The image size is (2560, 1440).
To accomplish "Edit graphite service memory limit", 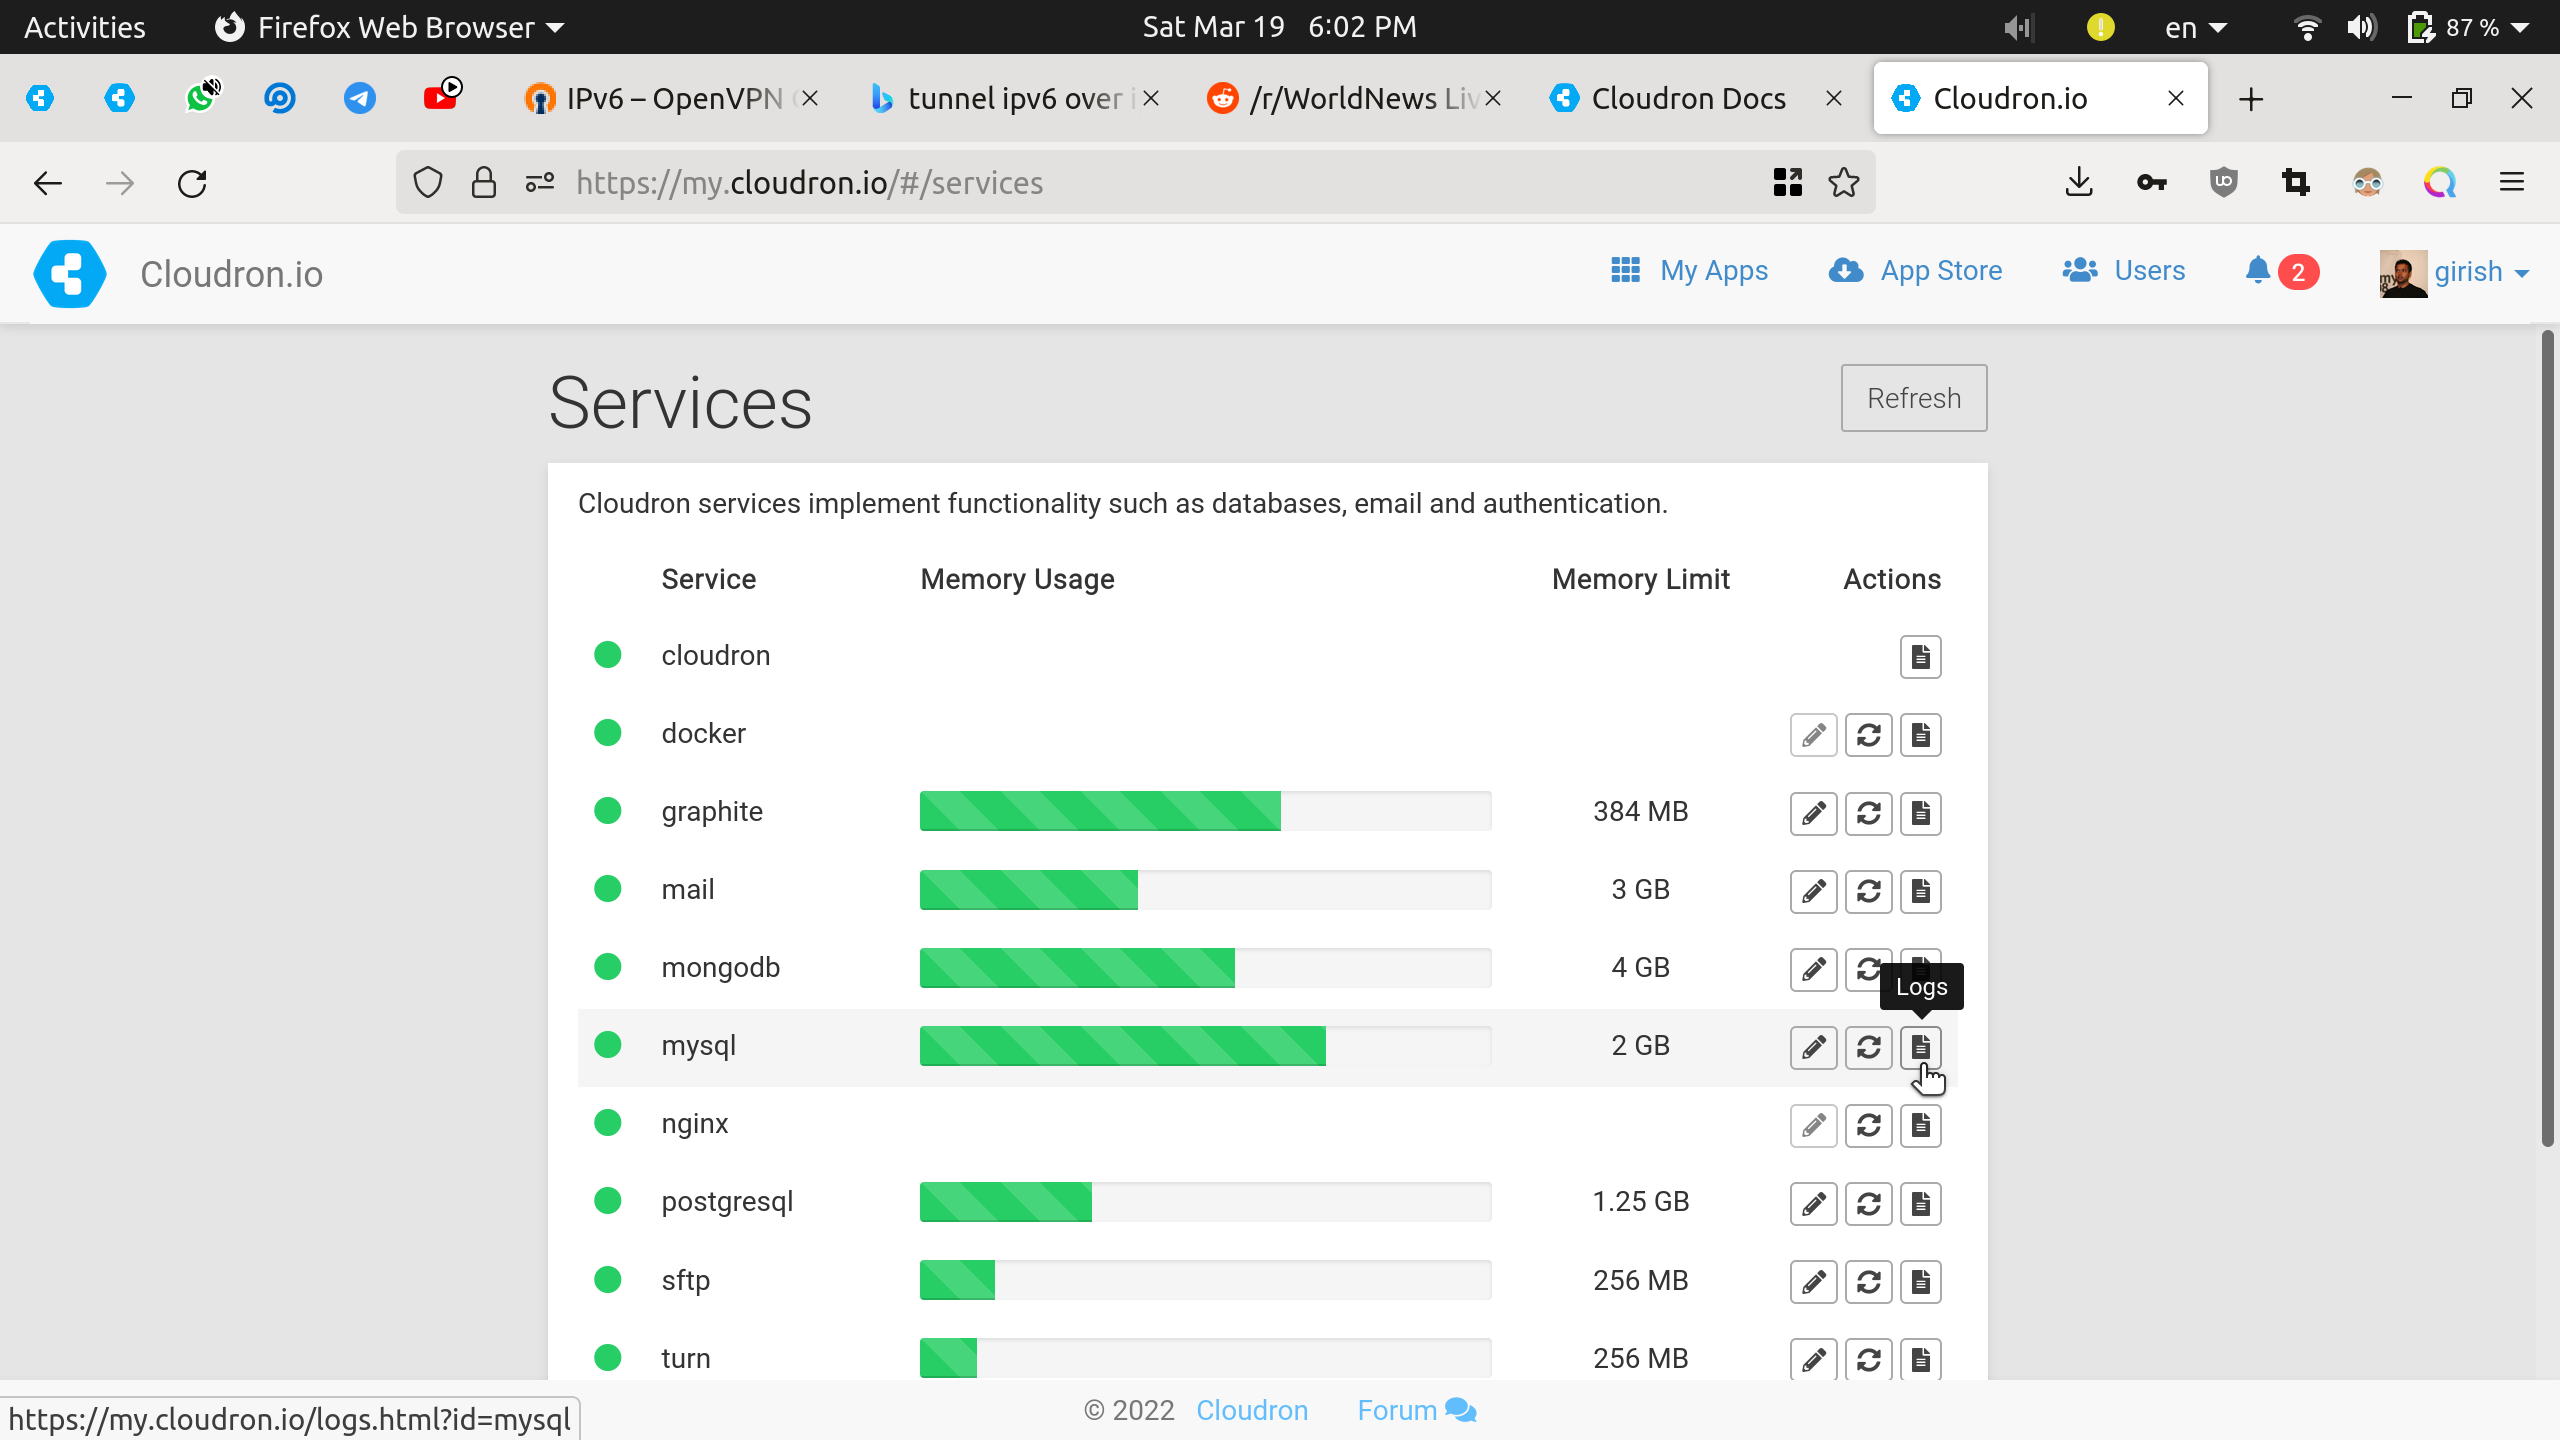I will (x=1813, y=813).
